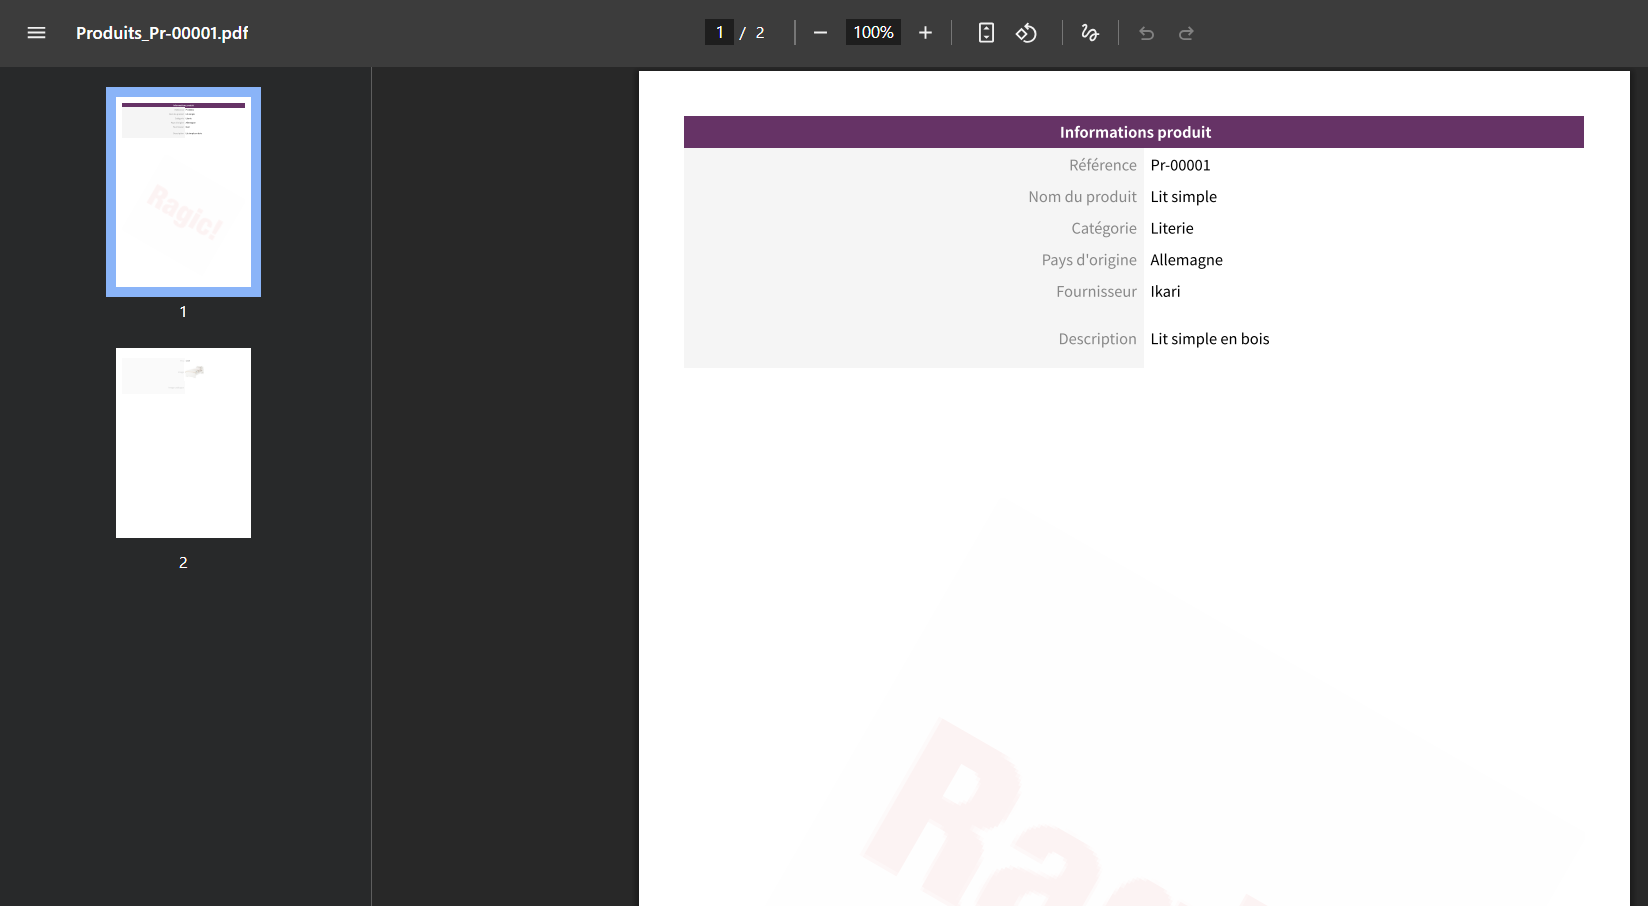Click the Produits_Pr-00001.pdf file title

(x=162, y=33)
